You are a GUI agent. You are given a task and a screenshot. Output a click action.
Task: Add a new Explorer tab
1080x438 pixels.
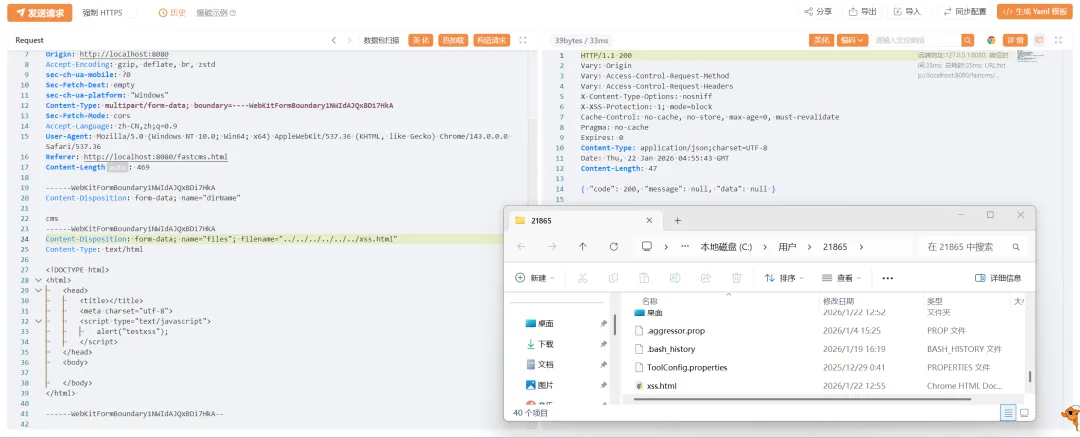click(x=677, y=220)
